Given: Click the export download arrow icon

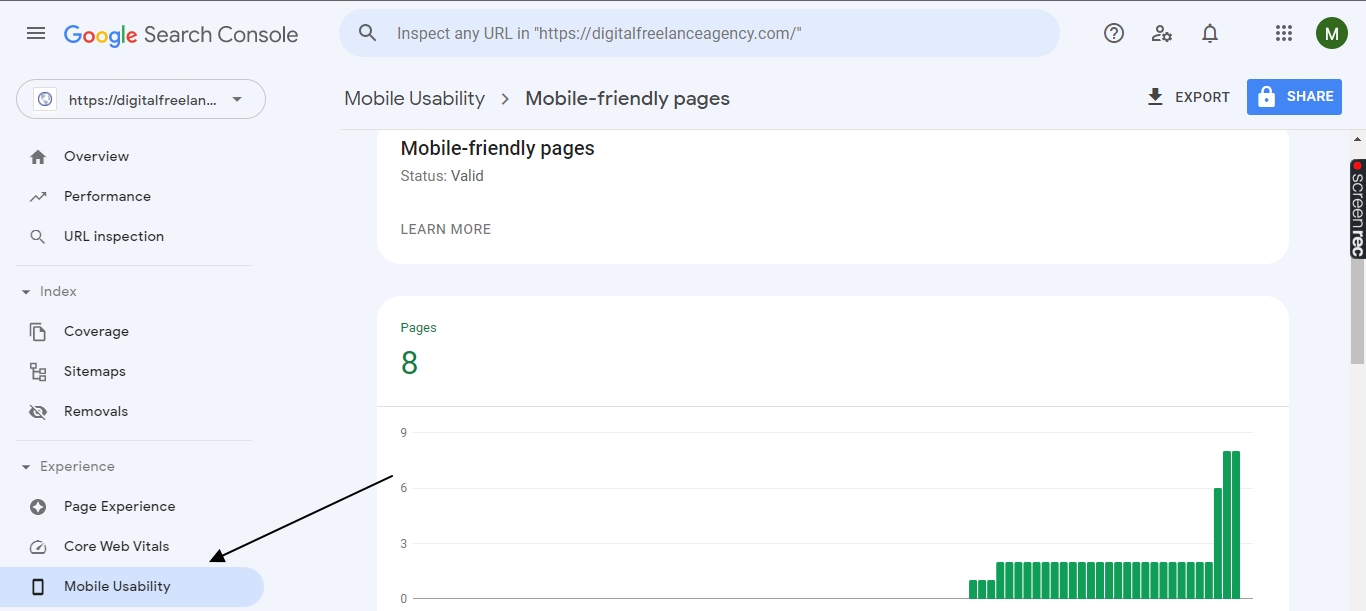Looking at the screenshot, I should (x=1155, y=97).
